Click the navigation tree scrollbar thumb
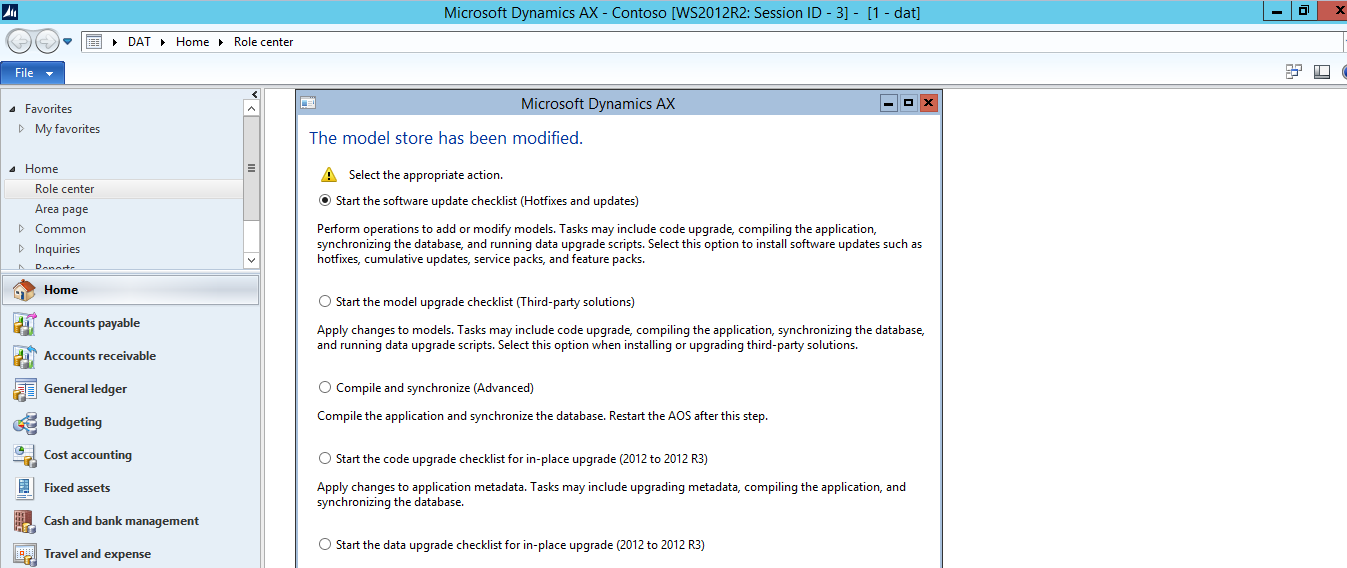 (251, 168)
